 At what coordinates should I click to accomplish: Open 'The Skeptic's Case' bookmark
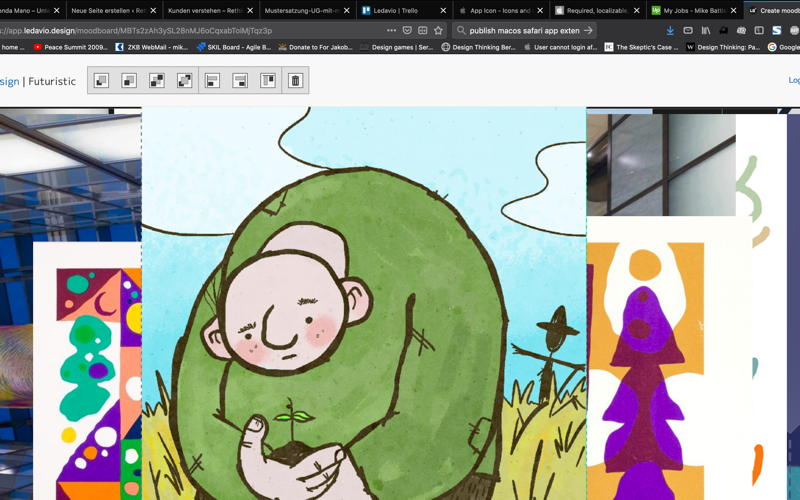(x=642, y=47)
